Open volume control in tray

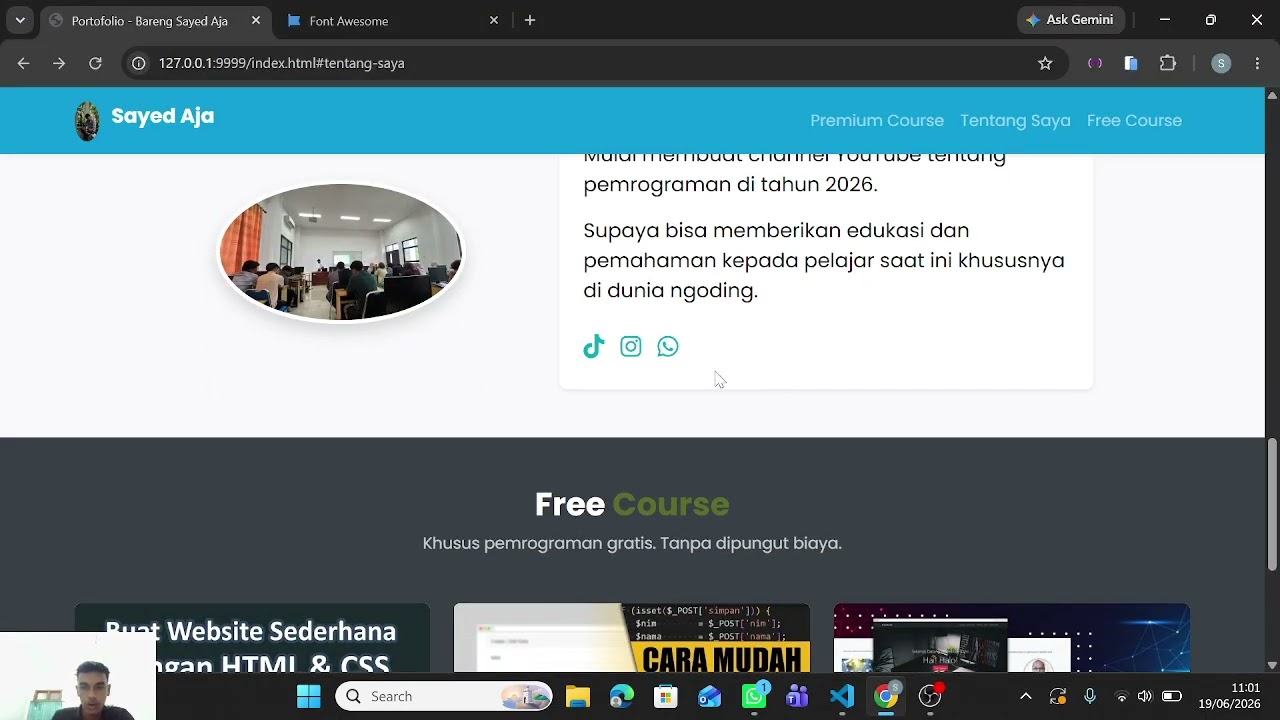coord(1145,696)
